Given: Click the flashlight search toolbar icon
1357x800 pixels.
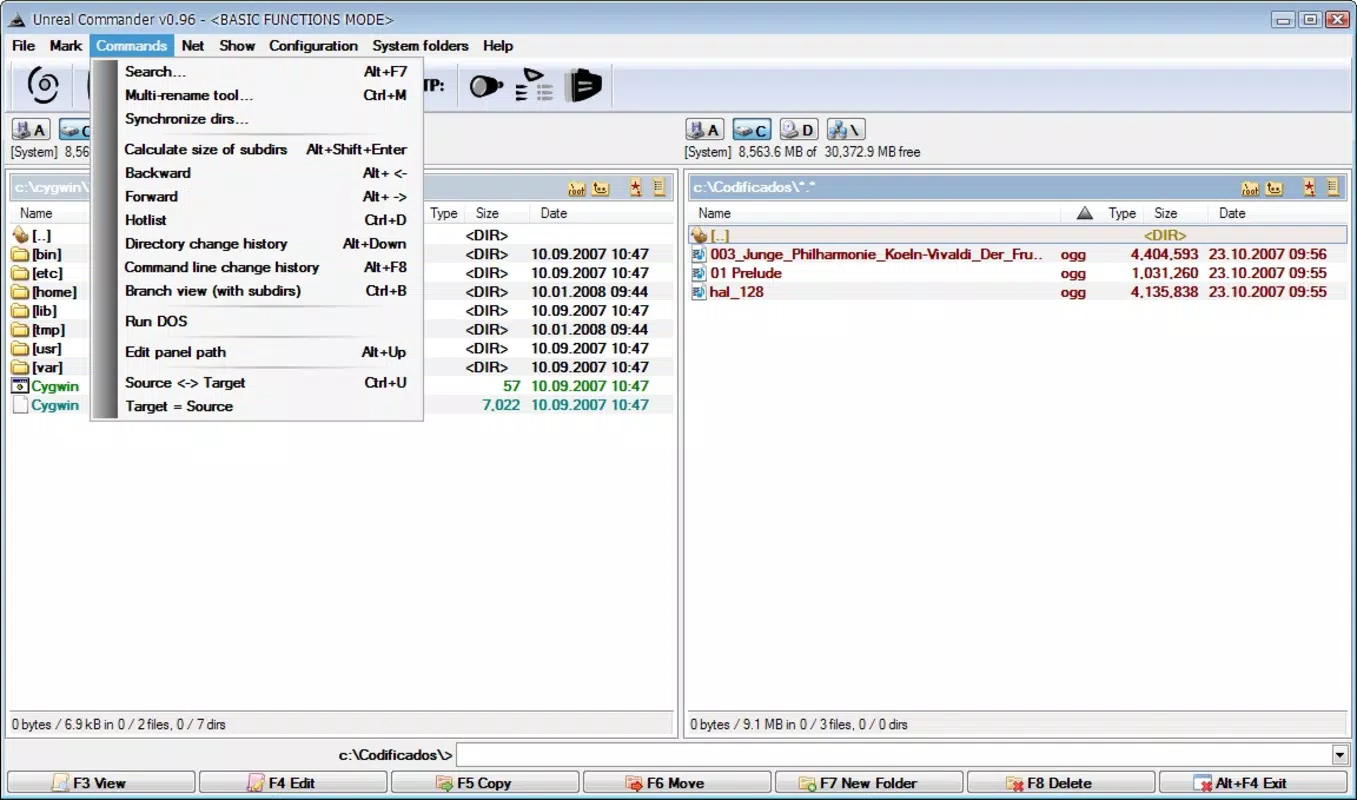Looking at the screenshot, I should coord(485,86).
